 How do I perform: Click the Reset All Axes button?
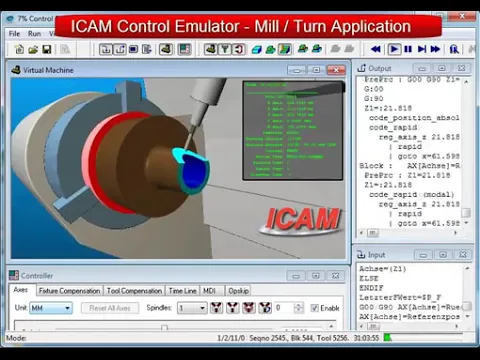(110, 308)
